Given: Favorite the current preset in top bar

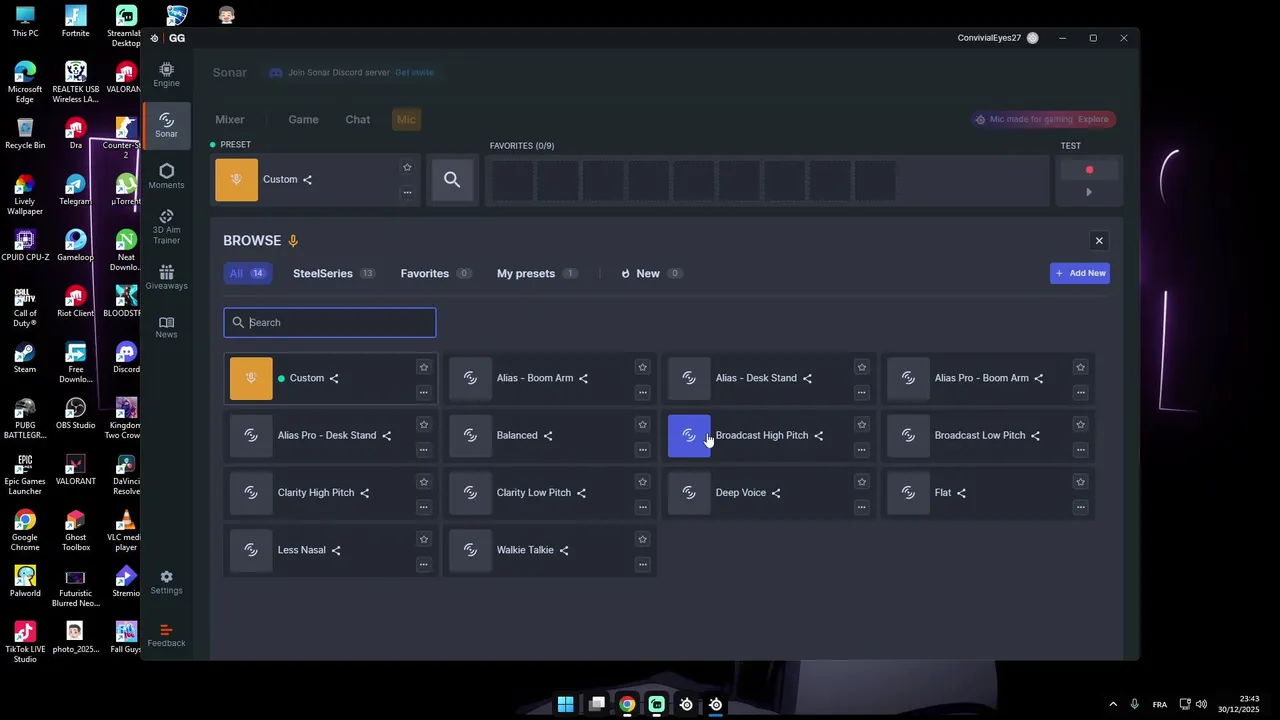Looking at the screenshot, I should click(x=407, y=167).
